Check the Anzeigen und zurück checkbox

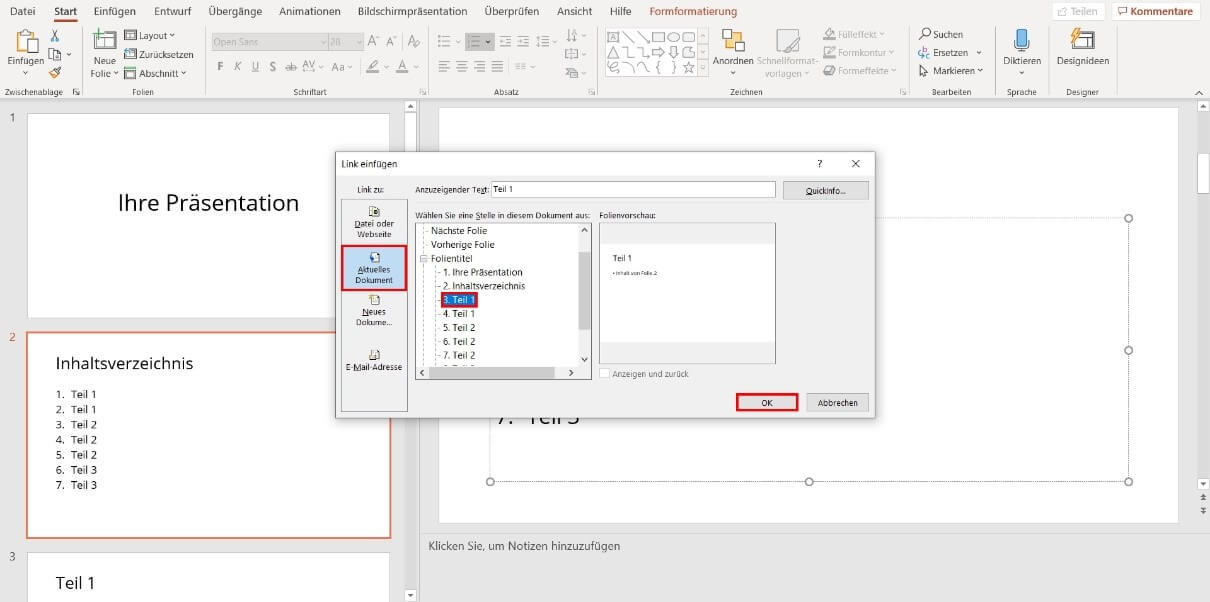pyautogui.click(x=604, y=374)
